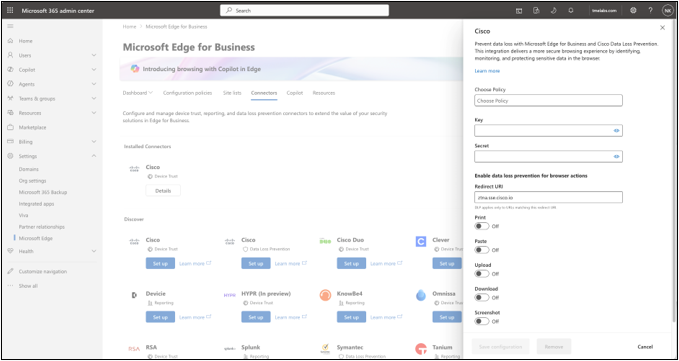Click the Settings gear in sidebar
Screen dimensions: 679x361
pos(10,156)
